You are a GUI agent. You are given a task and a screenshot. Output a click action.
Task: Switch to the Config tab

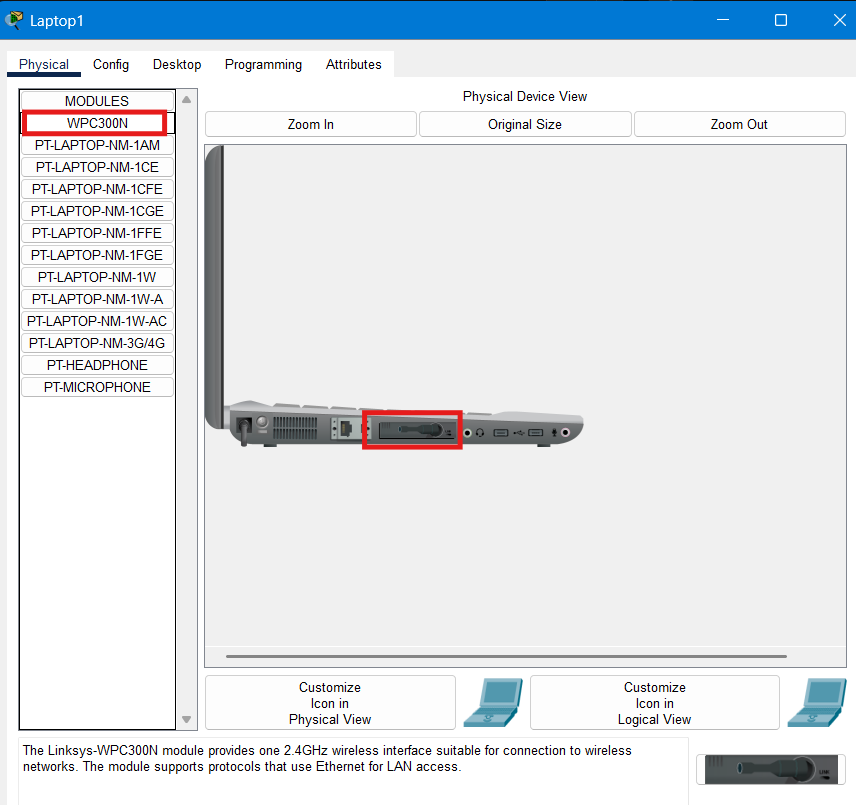point(111,64)
